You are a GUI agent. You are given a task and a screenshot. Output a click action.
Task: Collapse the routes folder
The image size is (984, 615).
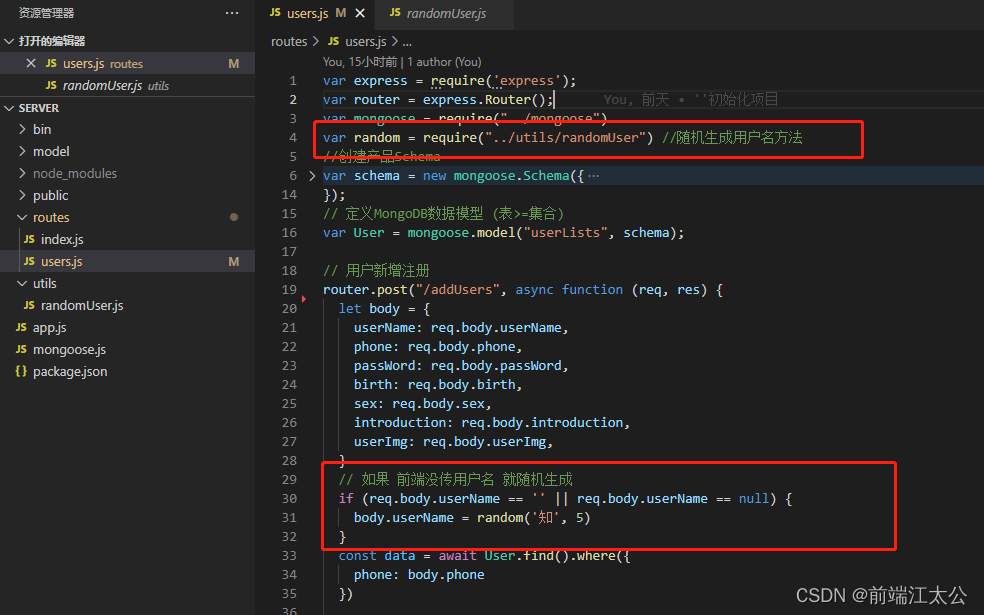127,217
